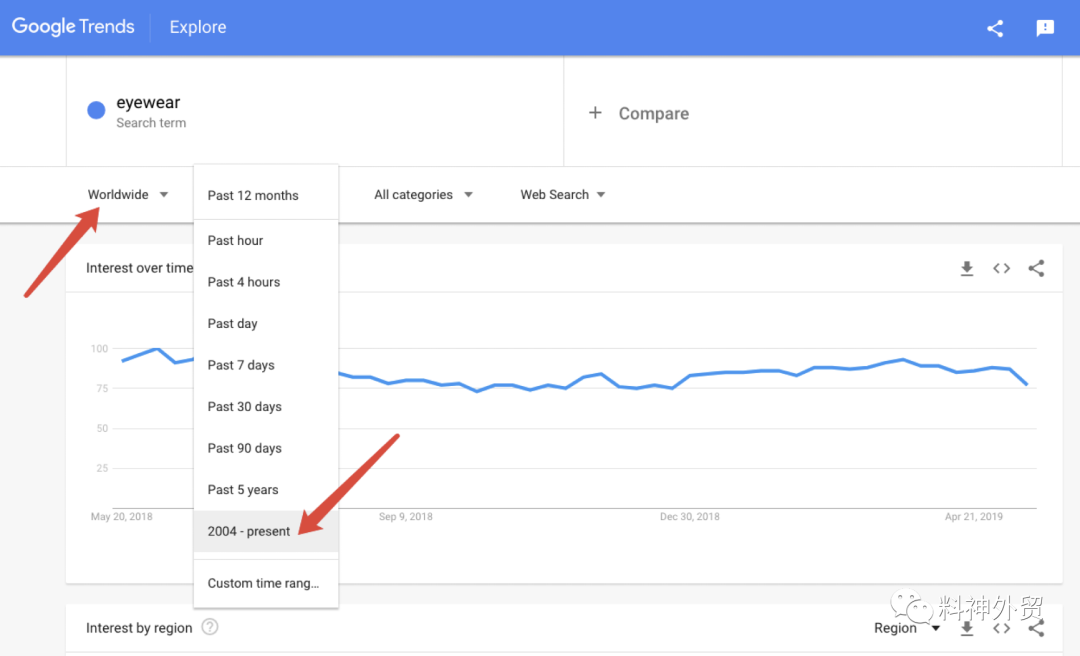
Task: Select Past 7 days from menu
Action: [x=241, y=365]
